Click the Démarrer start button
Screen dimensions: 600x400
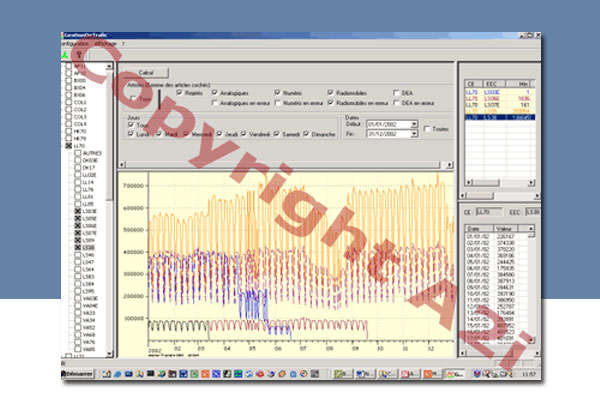pyautogui.click(x=77, y=373)
